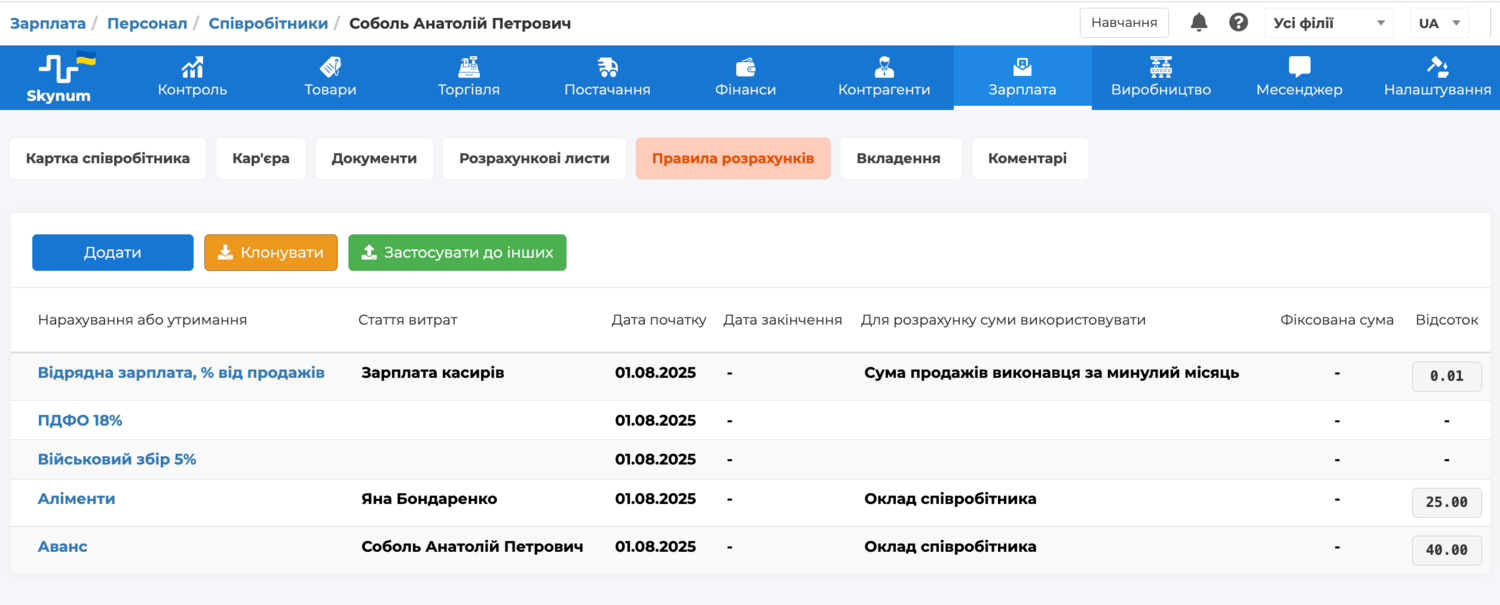This screenshot has height=605, width=1500.
Task: Open the UA language dropdown
Action: [1439, 23]
